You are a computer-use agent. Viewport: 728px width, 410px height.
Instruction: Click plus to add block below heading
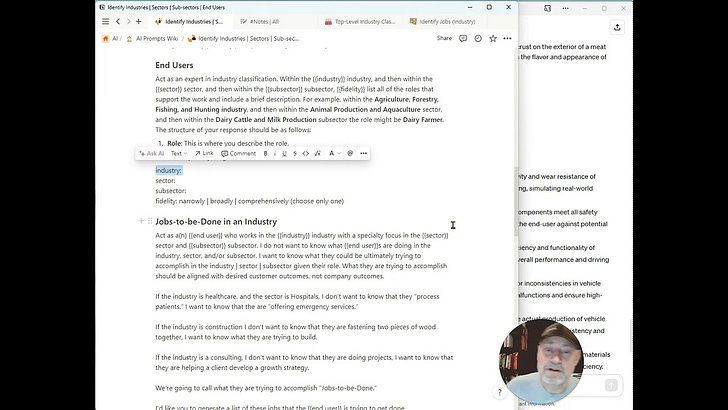point(141,221)
